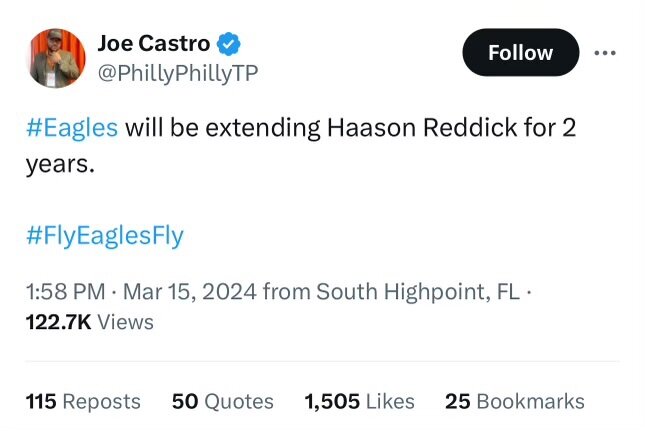
Task: Click the 122.7K view count number
Action: (59, 321)
